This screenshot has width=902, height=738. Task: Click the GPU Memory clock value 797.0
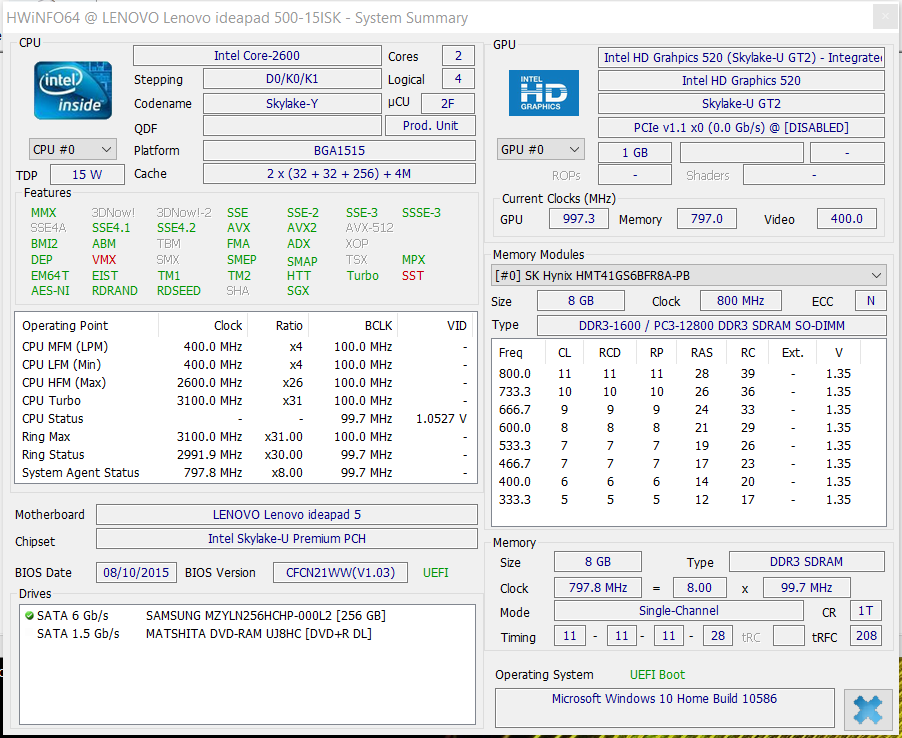(x=707, y=219)
